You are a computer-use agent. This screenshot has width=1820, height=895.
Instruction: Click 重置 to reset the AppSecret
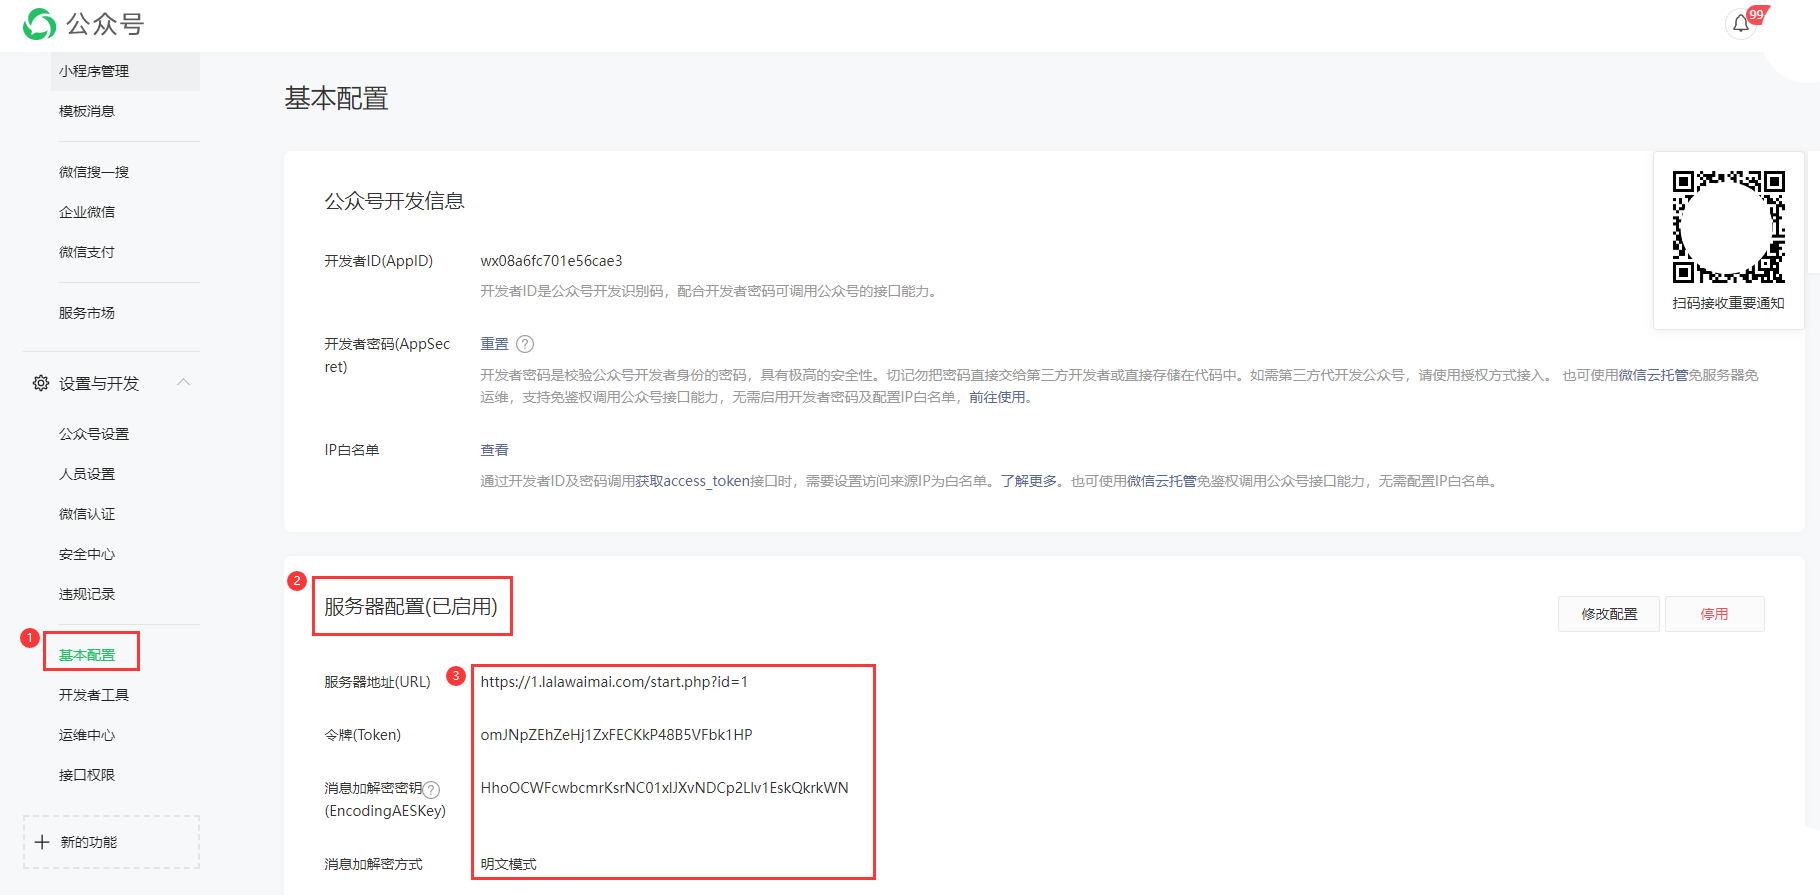494,344
